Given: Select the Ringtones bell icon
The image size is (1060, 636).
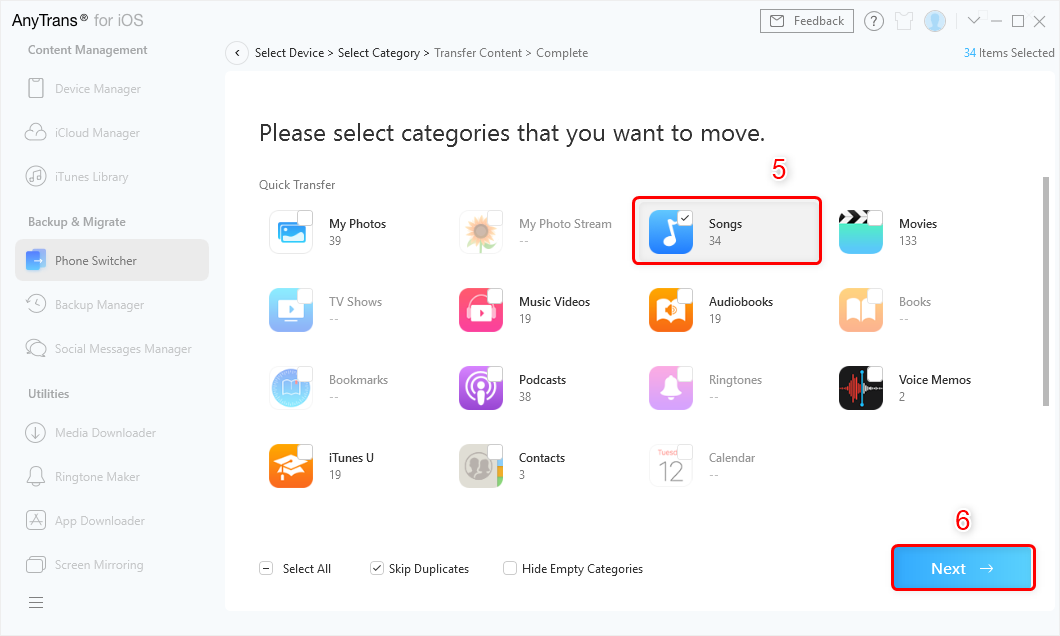Looking at the screenshot, I should click(671, 387).
